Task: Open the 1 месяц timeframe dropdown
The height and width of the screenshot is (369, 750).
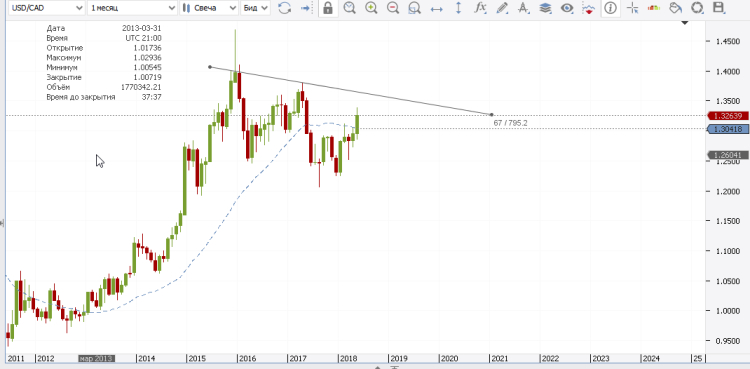Action: pos(132,8)
